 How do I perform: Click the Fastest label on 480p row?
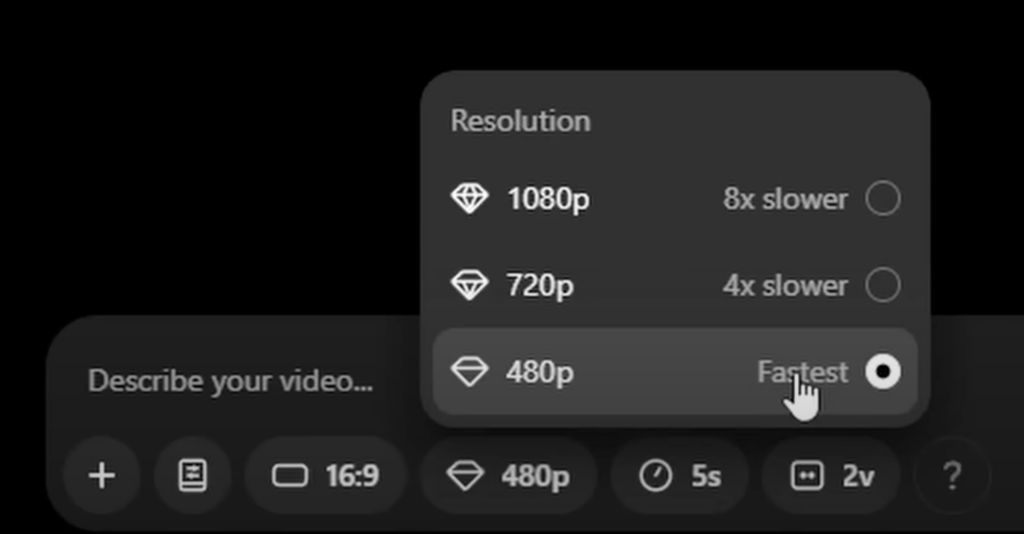(x=803, y=372)
